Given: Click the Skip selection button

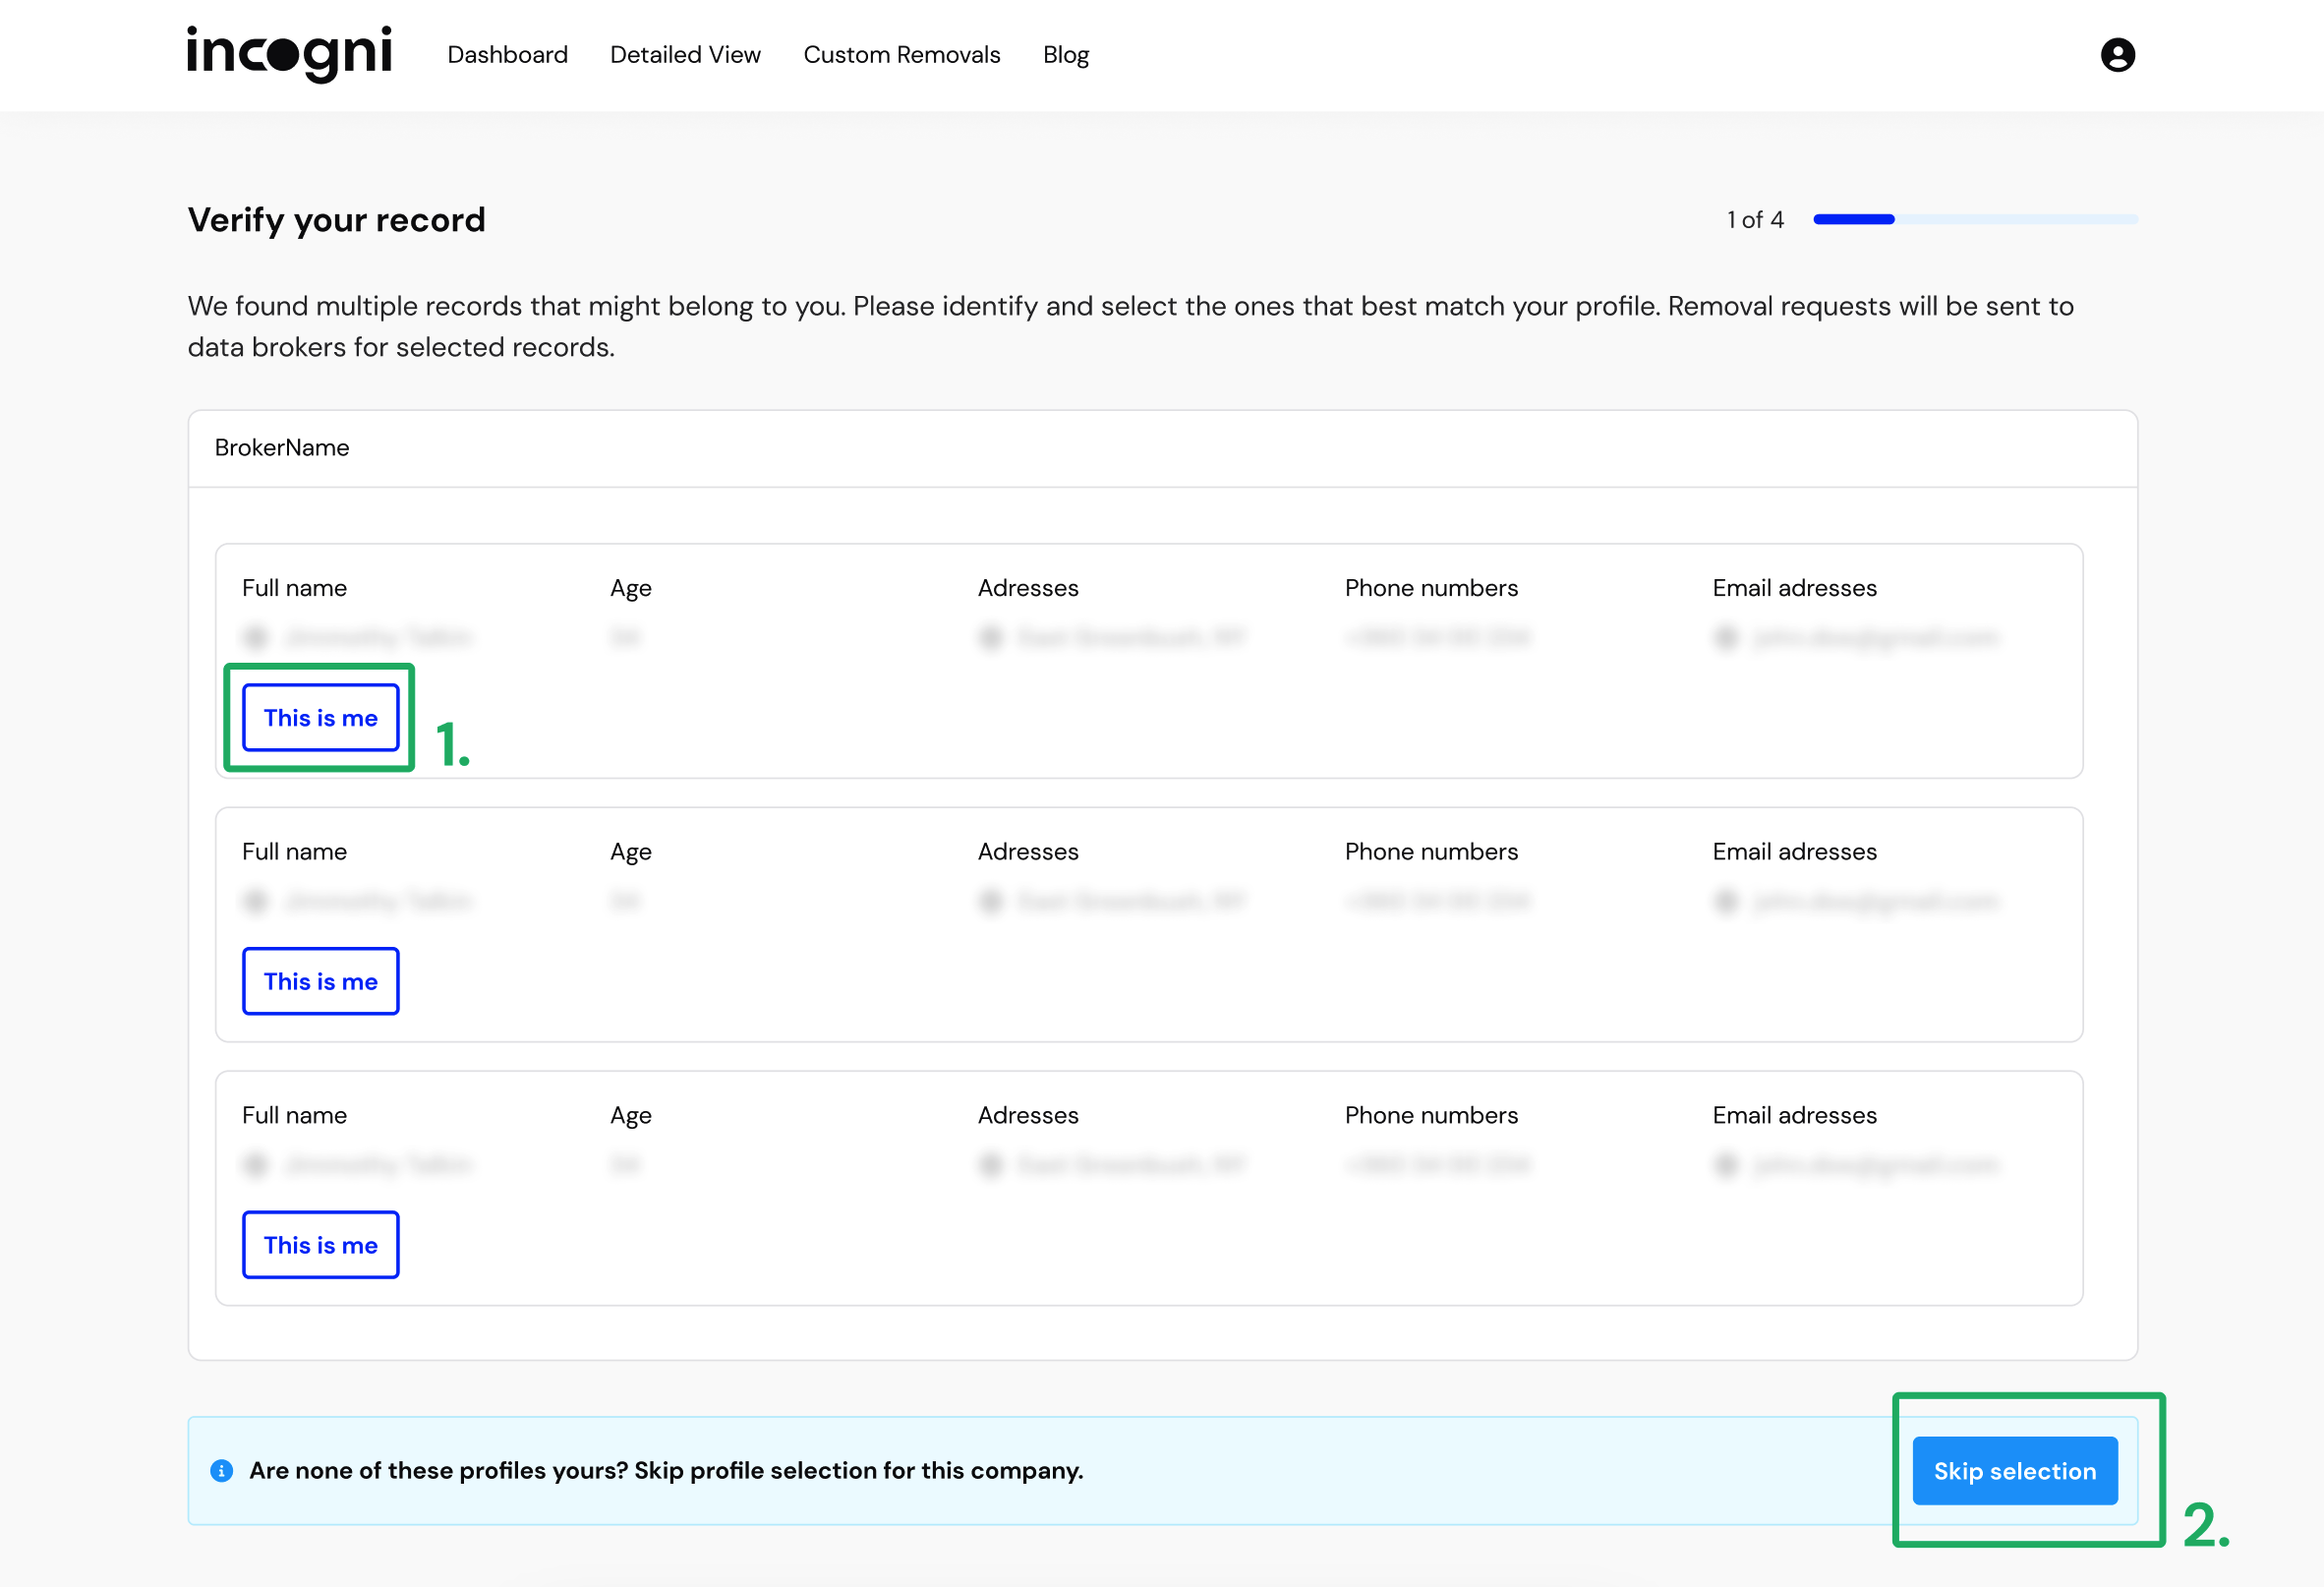Looking at the screenshot, I should click(x=2015, y=1471).
